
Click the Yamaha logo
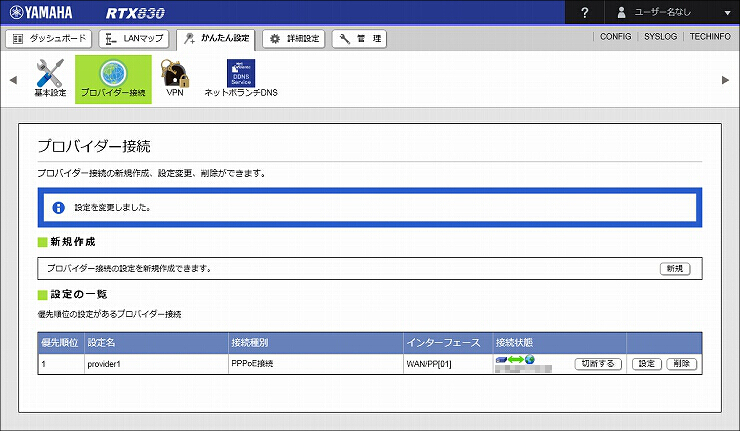coord(41,13)
